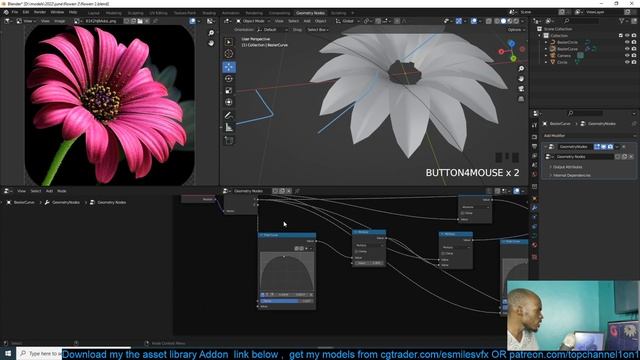Open the File menu
The image size is (640, 360).
[x=15, y=12]
